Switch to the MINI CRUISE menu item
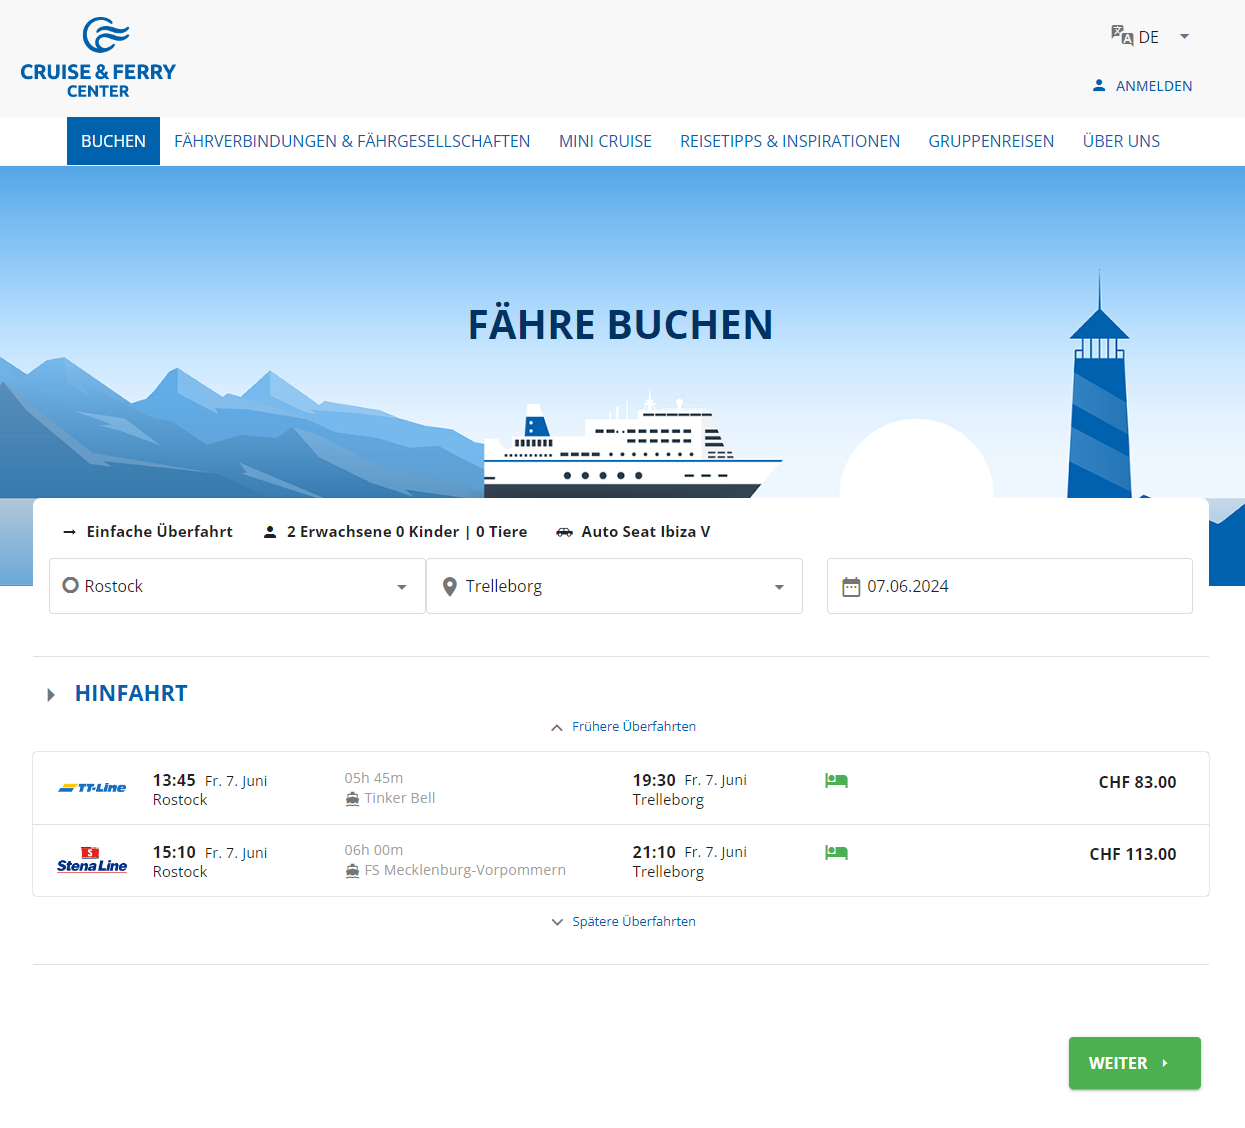Viewport: 1245px width, 1128px height. (x=605, y=141)
